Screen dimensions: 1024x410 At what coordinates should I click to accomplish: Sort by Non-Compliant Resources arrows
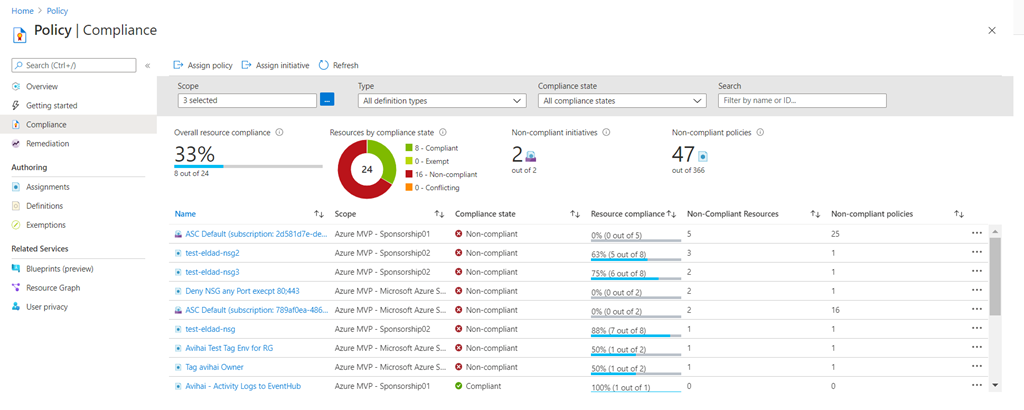point(815,213)
